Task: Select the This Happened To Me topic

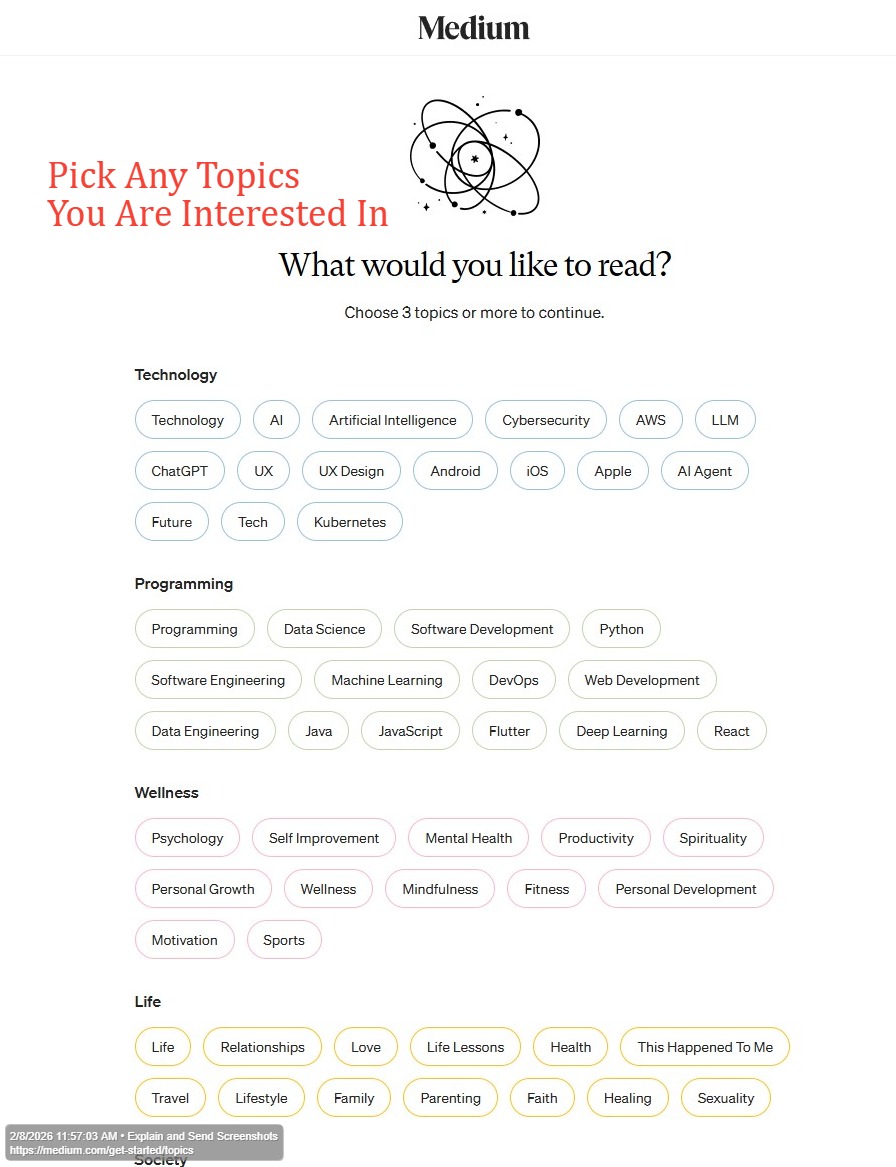Action: tap(705, 1047)
